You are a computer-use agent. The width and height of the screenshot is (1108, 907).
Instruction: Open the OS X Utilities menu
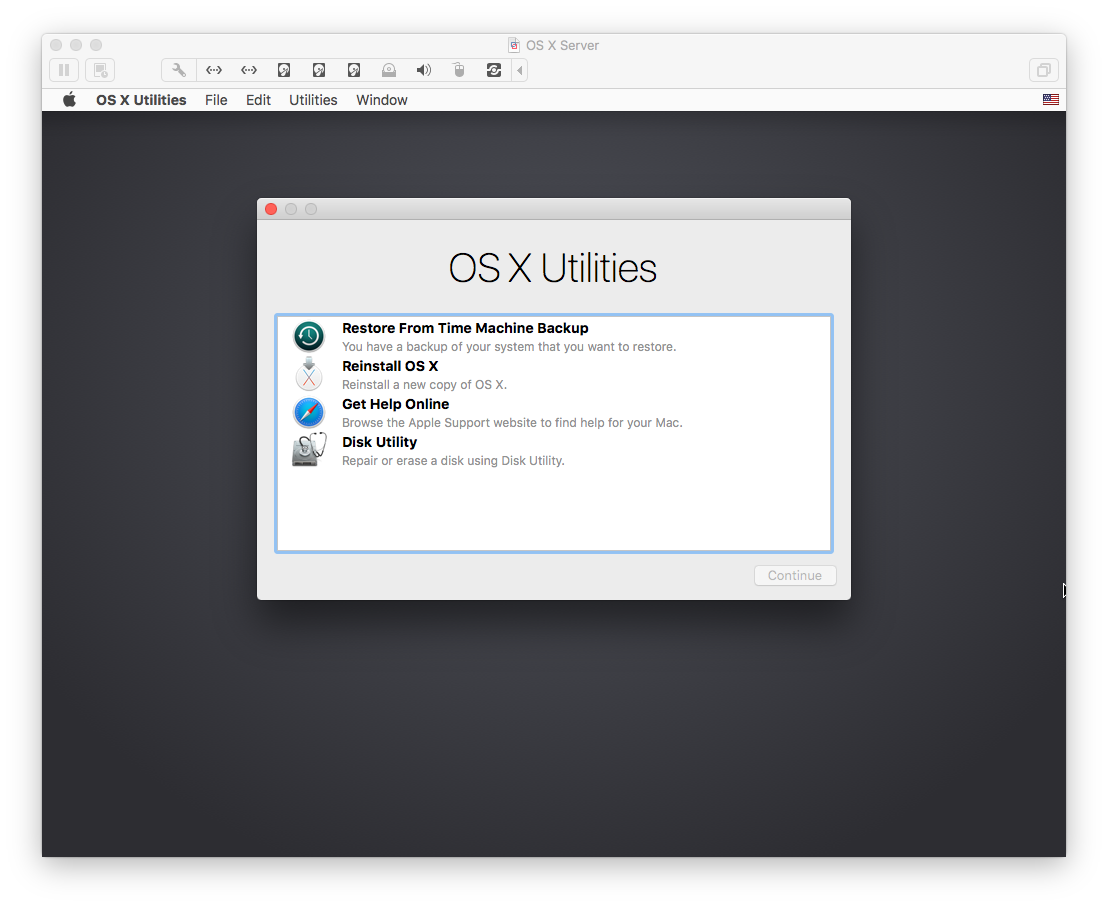(141, 100)
